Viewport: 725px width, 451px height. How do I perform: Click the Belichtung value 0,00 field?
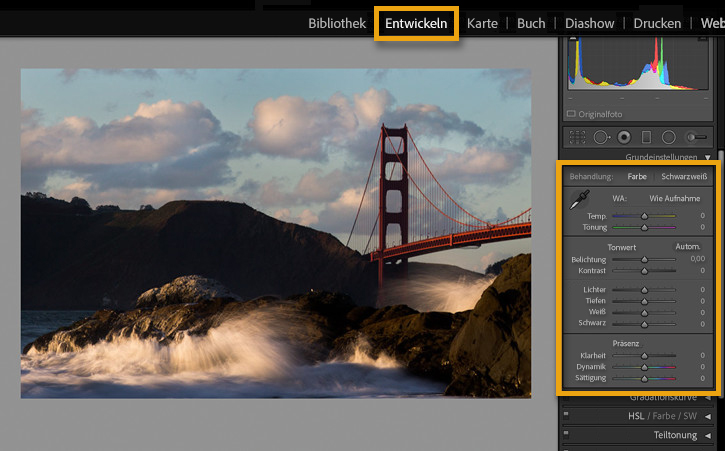[698, 259]
